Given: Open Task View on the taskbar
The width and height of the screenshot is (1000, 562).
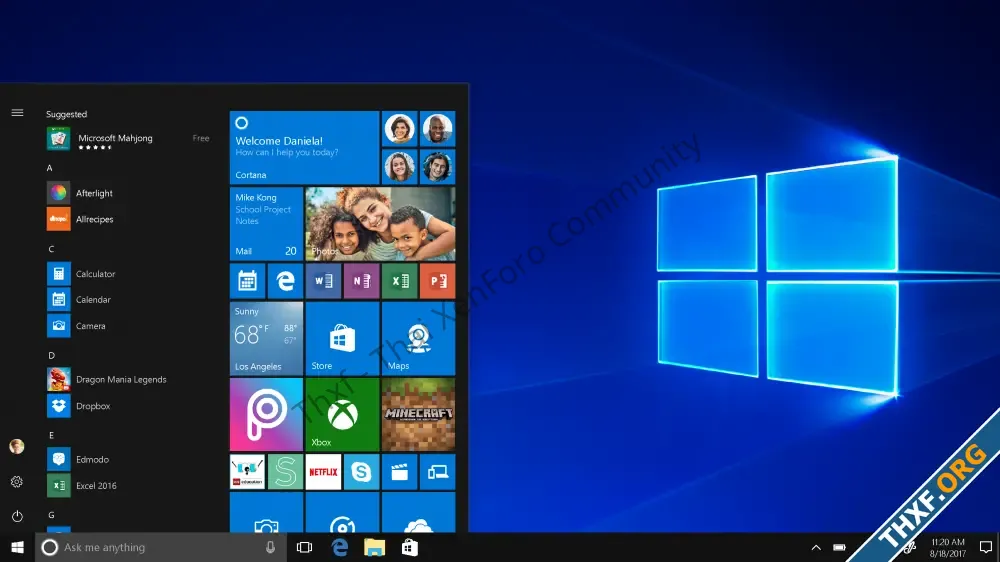Looking at the screenshot, I should coord(304,547).
